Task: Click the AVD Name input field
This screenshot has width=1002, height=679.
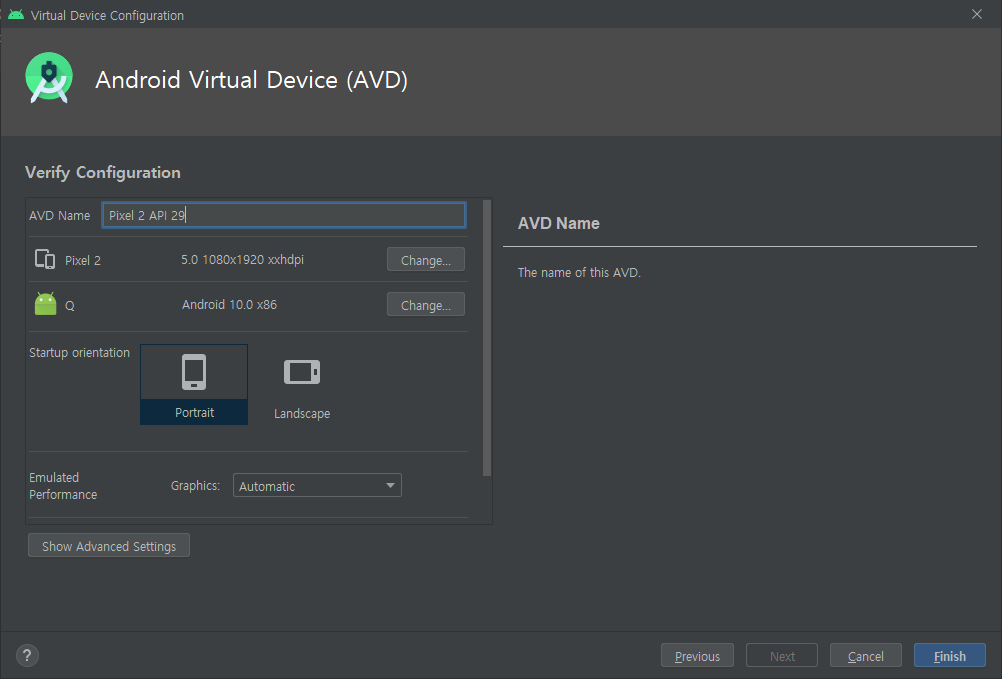Action: pyautogui.click(x=284, y=215)
